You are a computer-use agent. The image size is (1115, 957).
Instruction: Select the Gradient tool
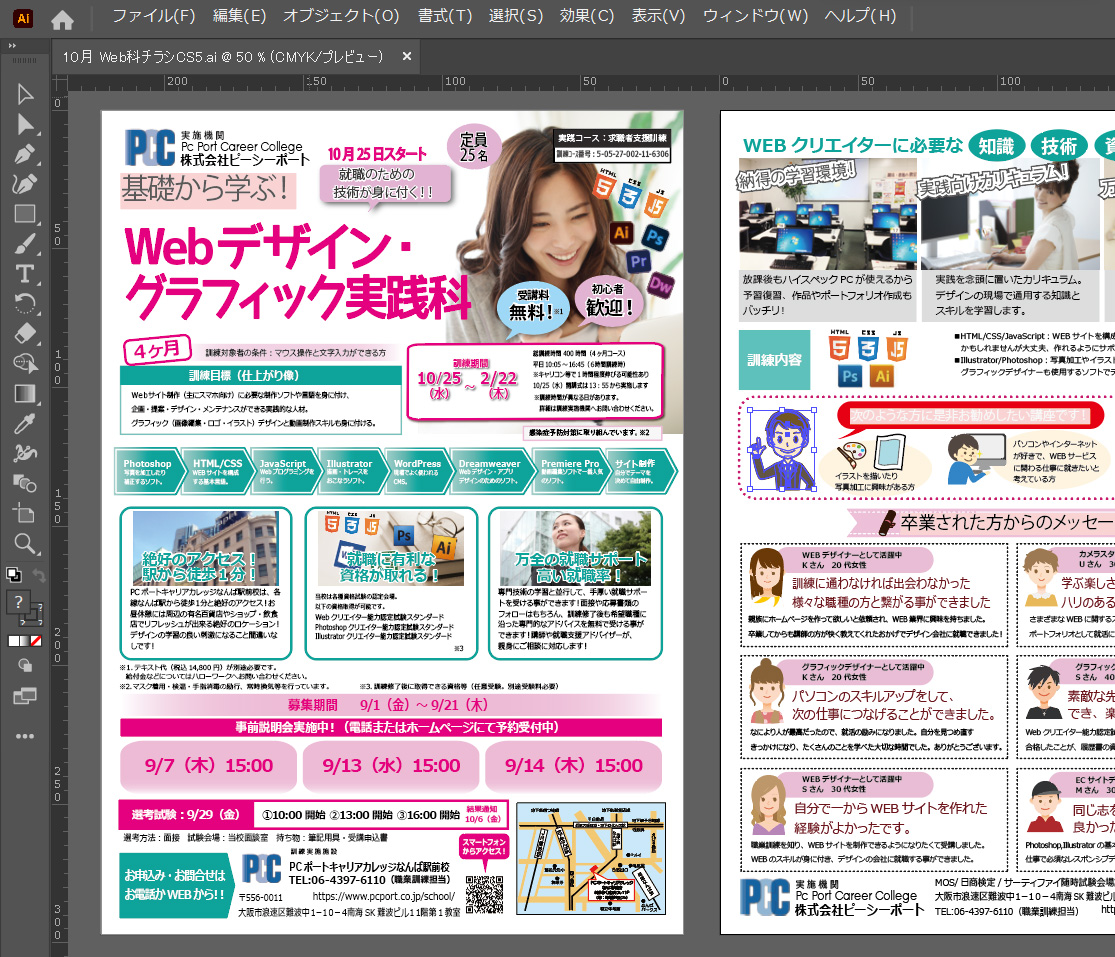click(x=25, y=393)
